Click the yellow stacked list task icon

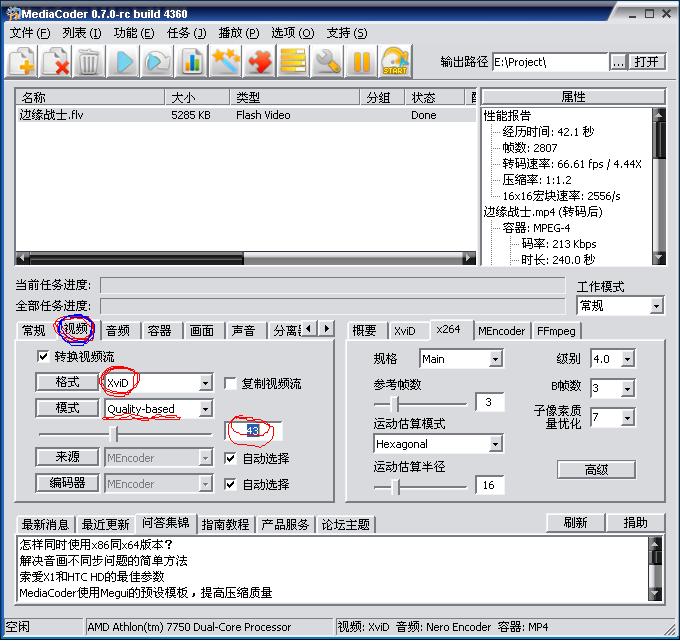(294, 62)
